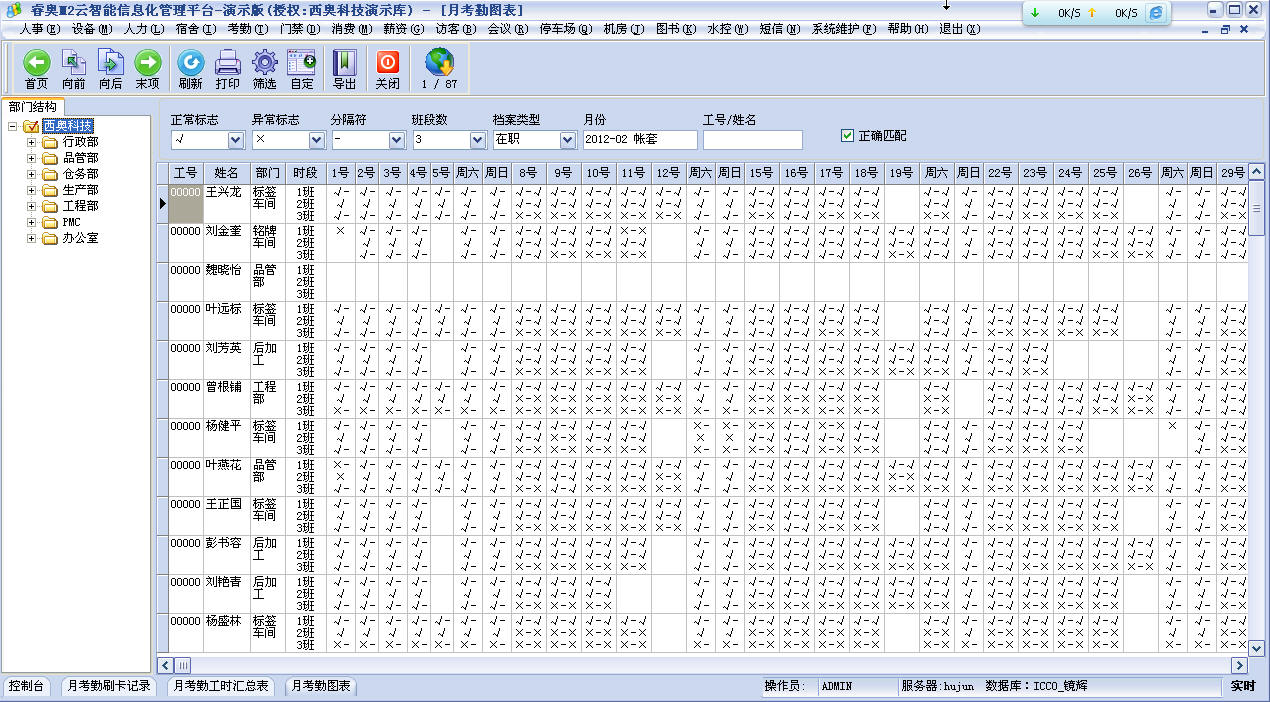Expand the 行政部 tree node
The height and width of the screenshot is (702, 1270).
(31, 142)
